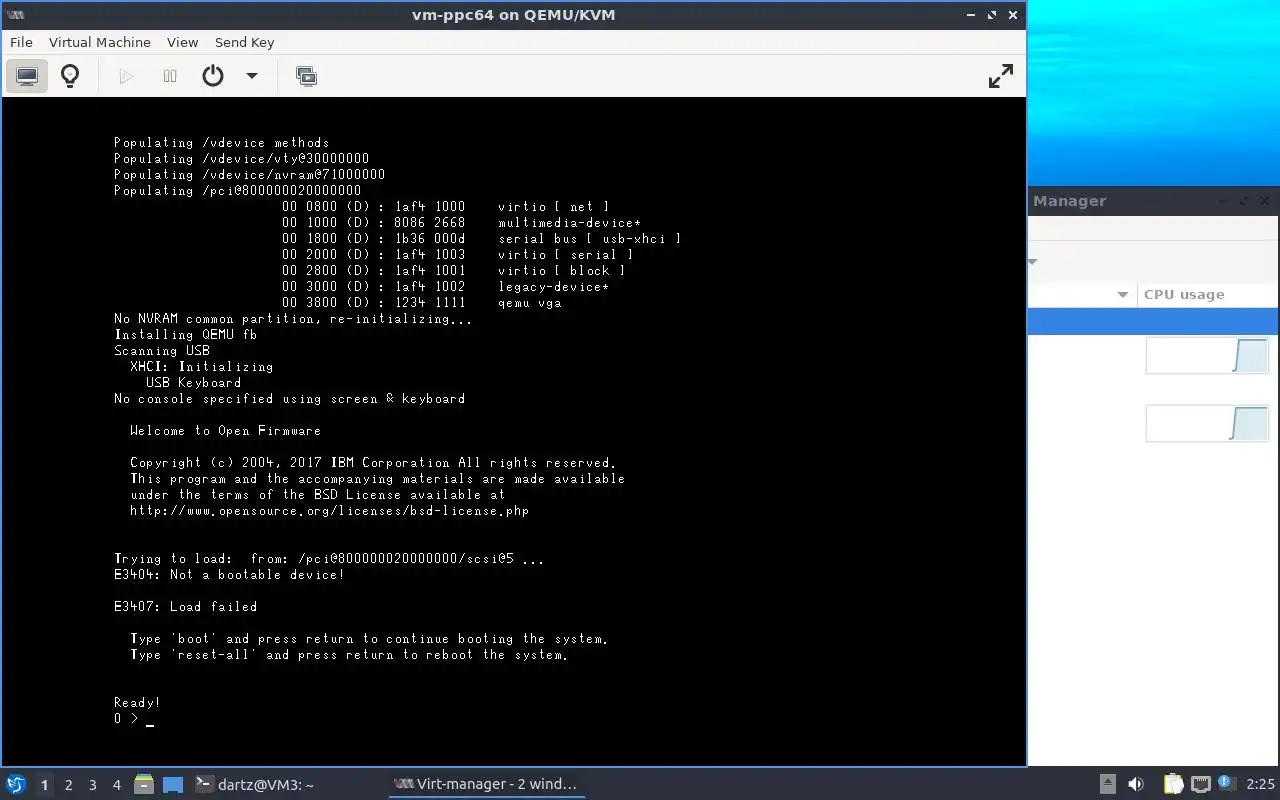
Task: Open the application launcher menu
Action: coord(15,785)
